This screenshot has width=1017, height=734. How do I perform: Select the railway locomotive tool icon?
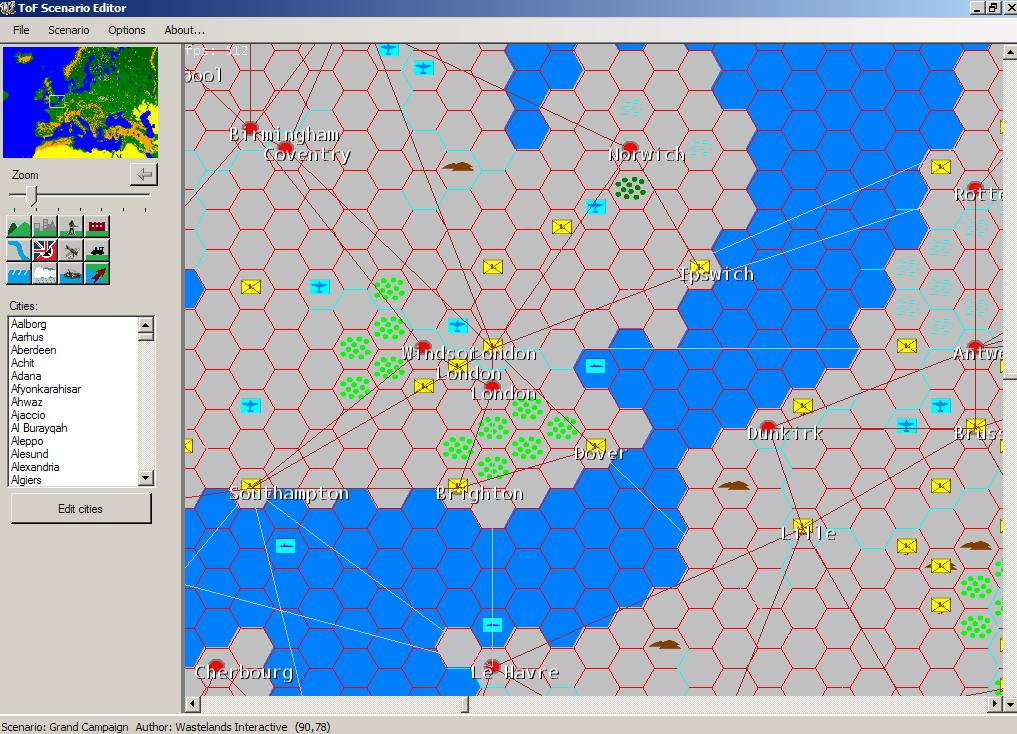point(97,250)
